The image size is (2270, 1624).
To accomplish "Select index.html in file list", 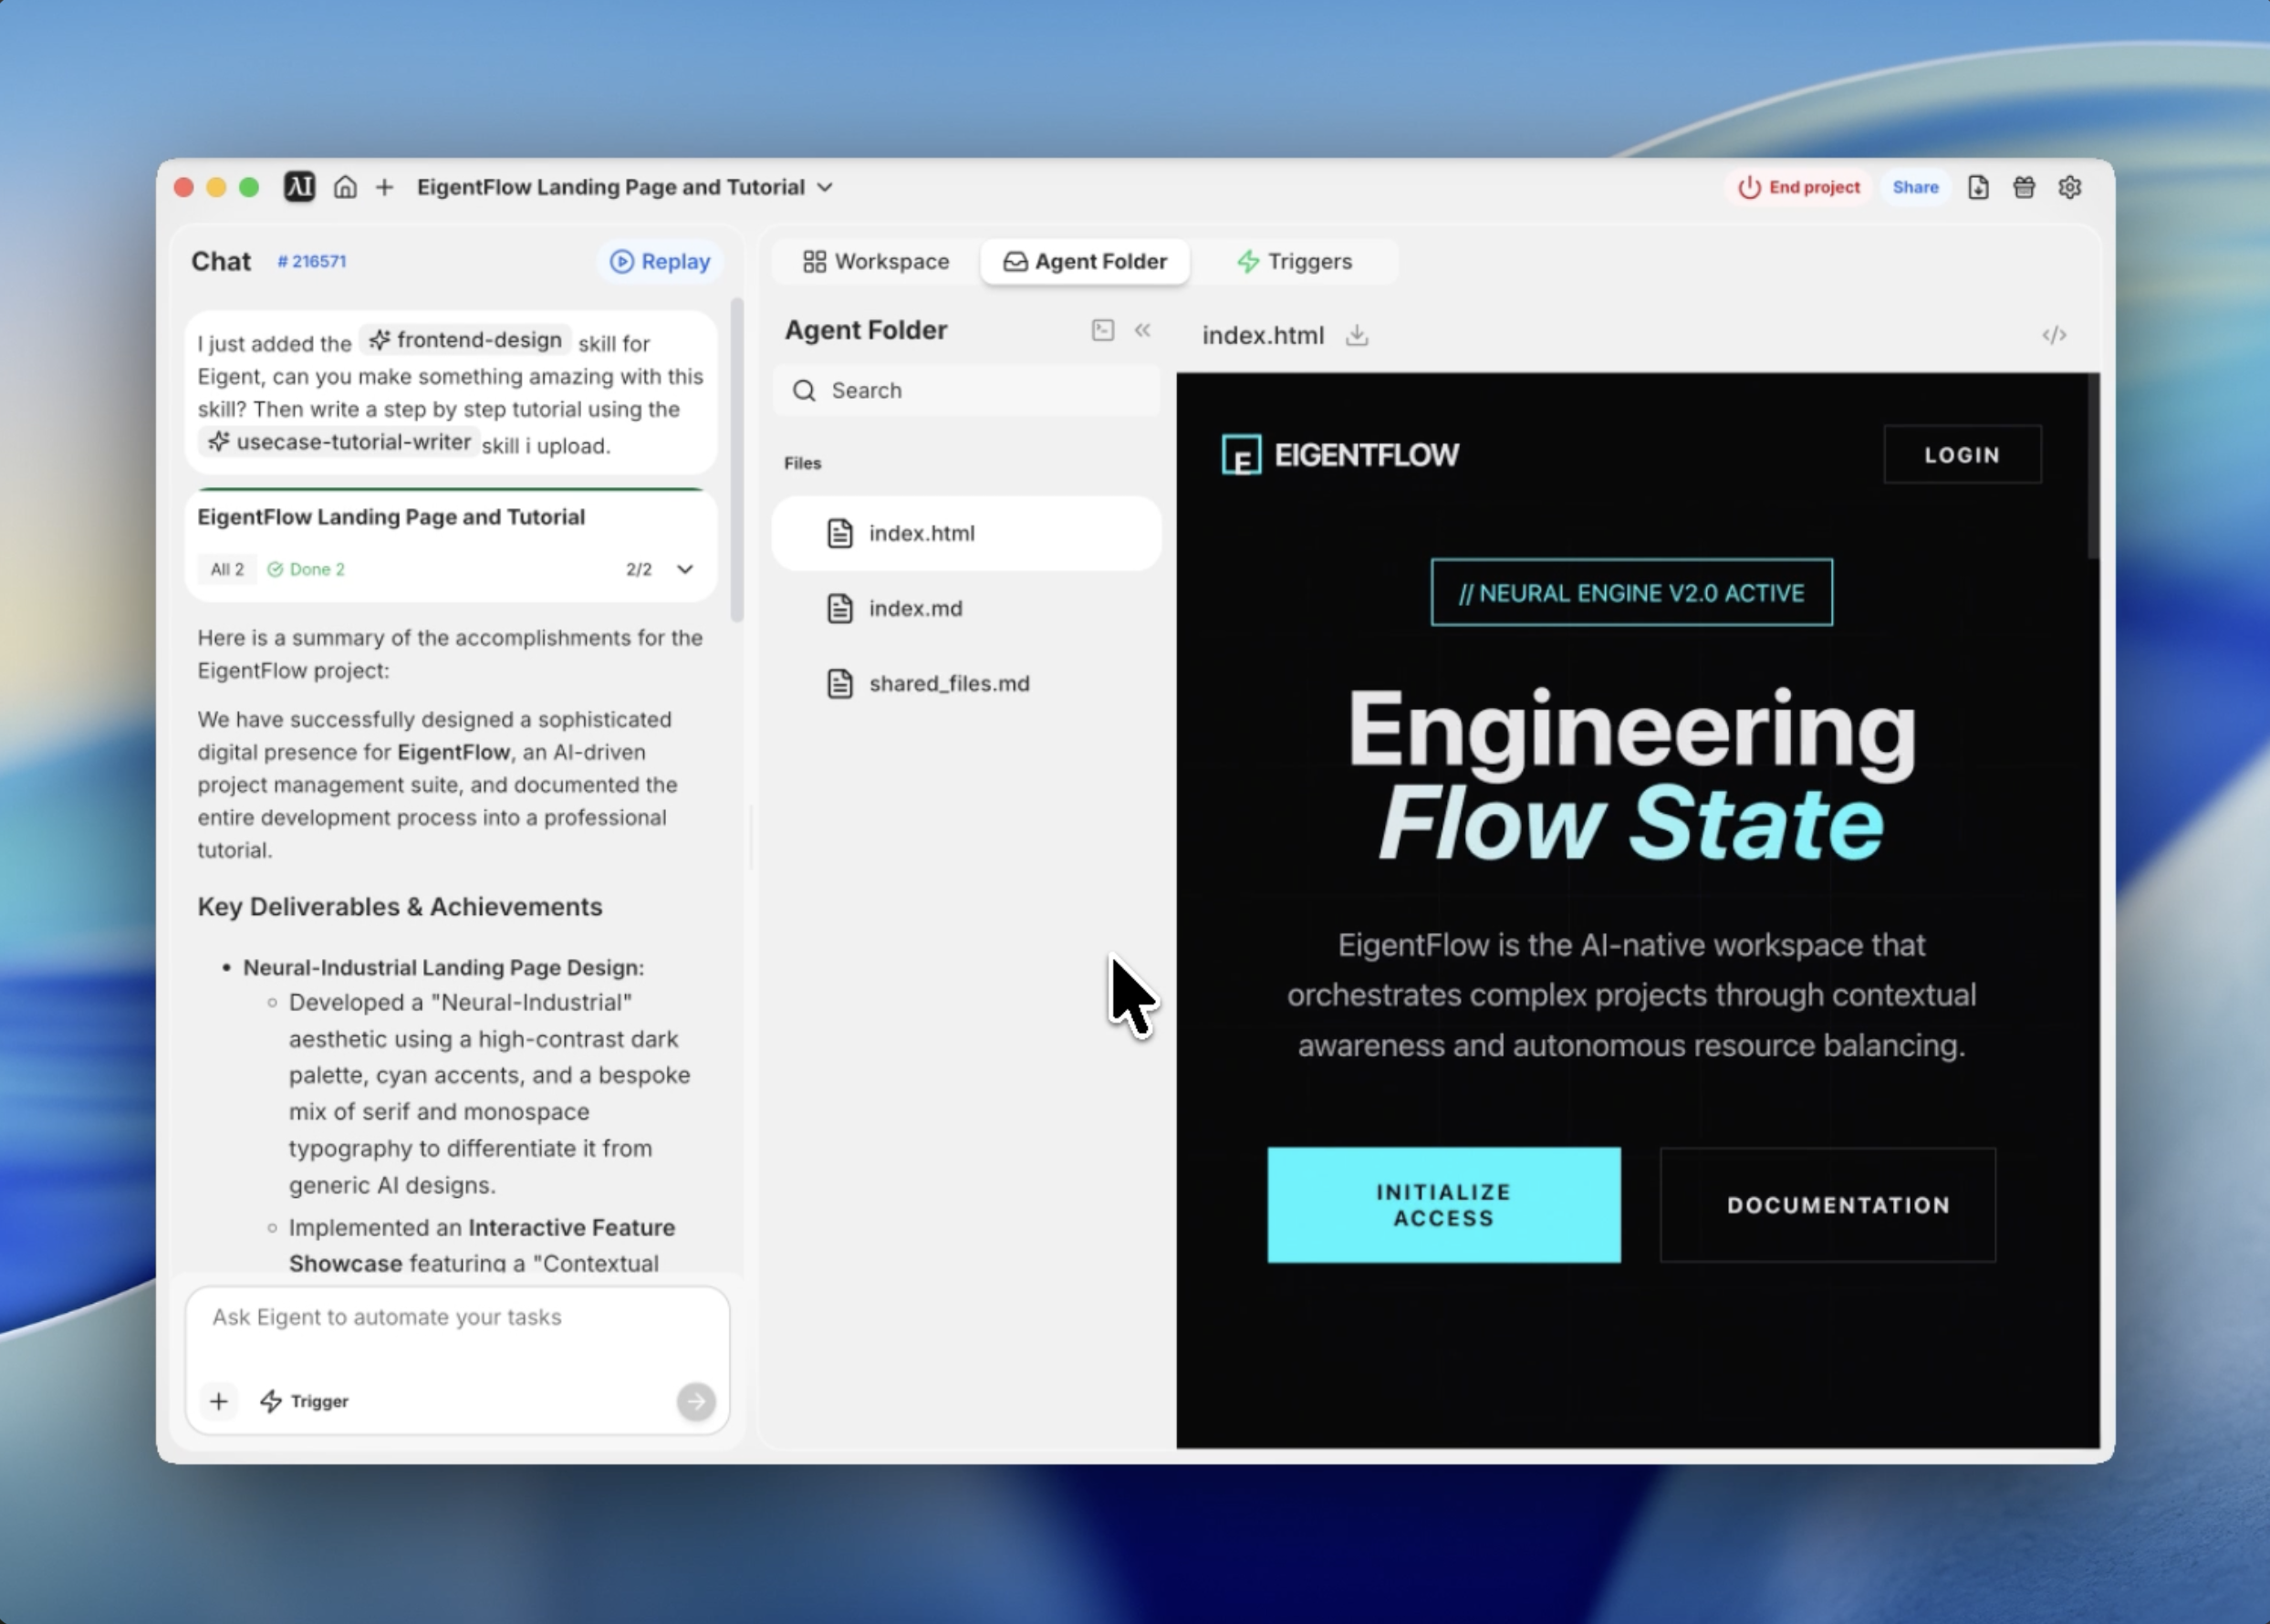I will (x=967, y=533).
